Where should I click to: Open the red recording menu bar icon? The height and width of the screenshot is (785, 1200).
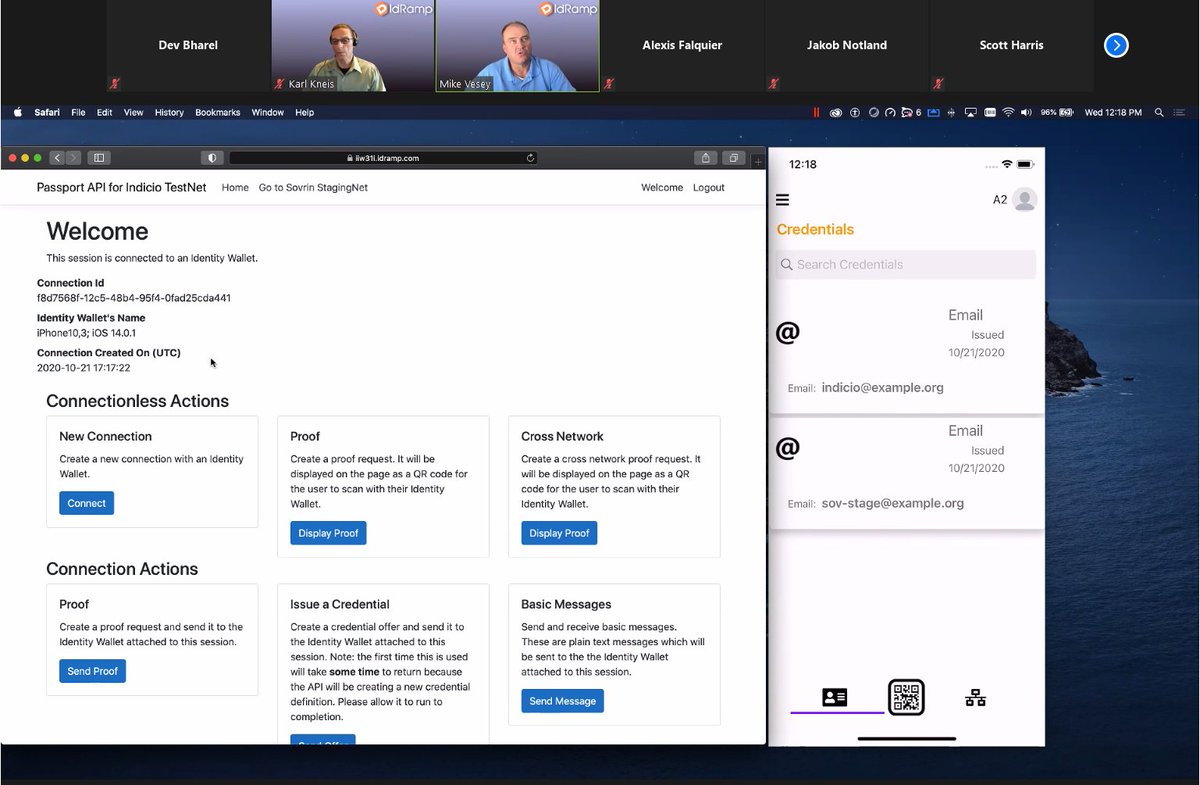pos(816,112)
